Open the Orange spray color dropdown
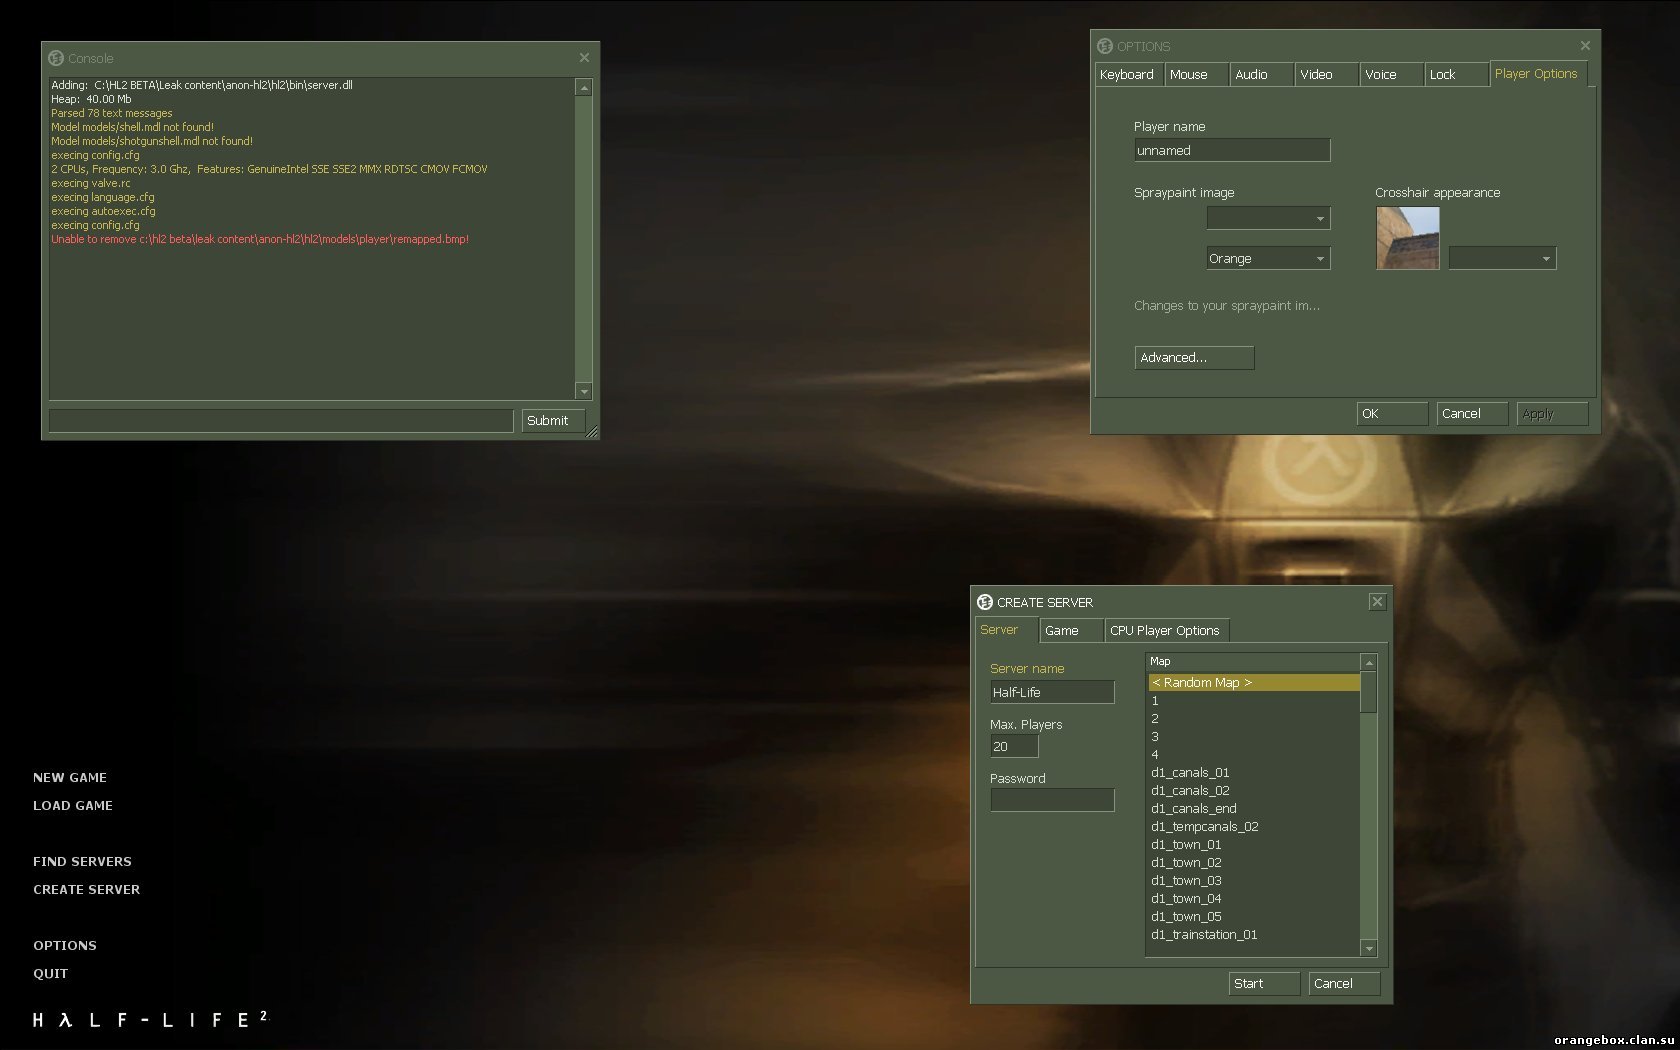Screen dimensions: 1680x1050 1267,258
